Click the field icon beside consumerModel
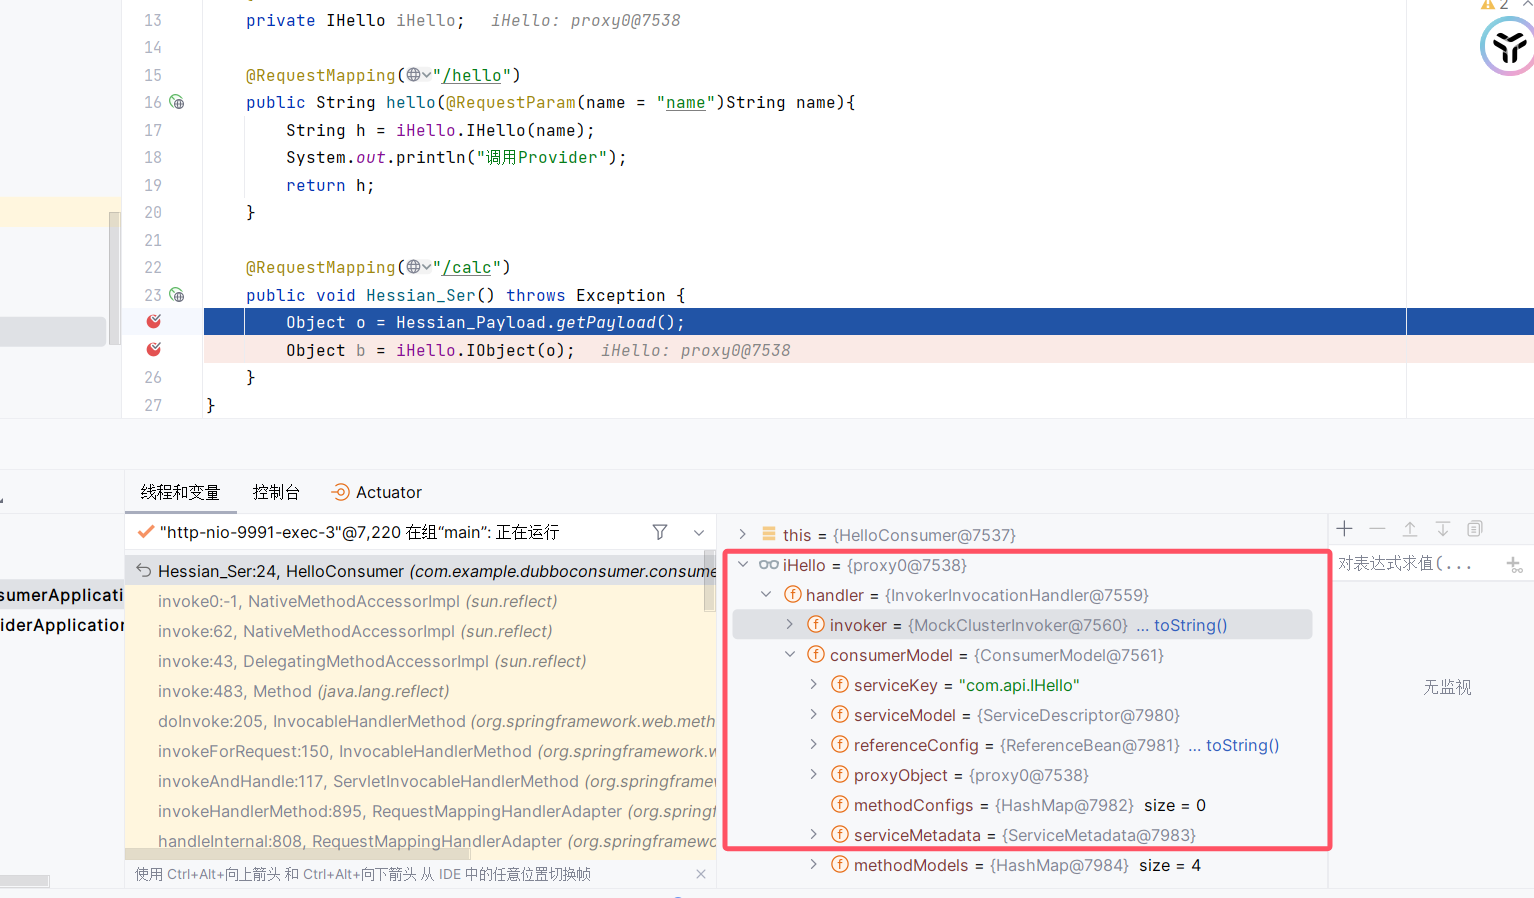 point(816,655)
